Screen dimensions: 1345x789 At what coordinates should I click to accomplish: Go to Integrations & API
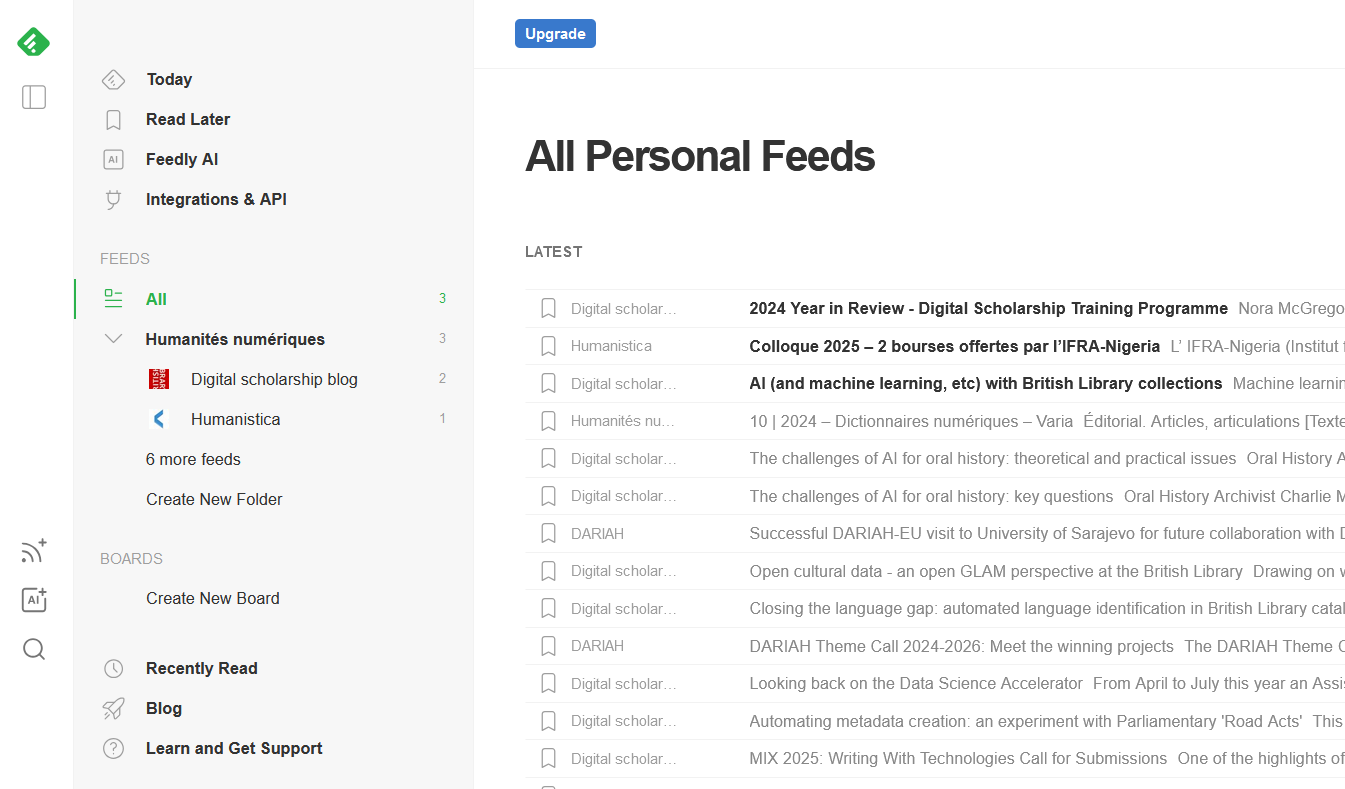click(x=216, y=199)
